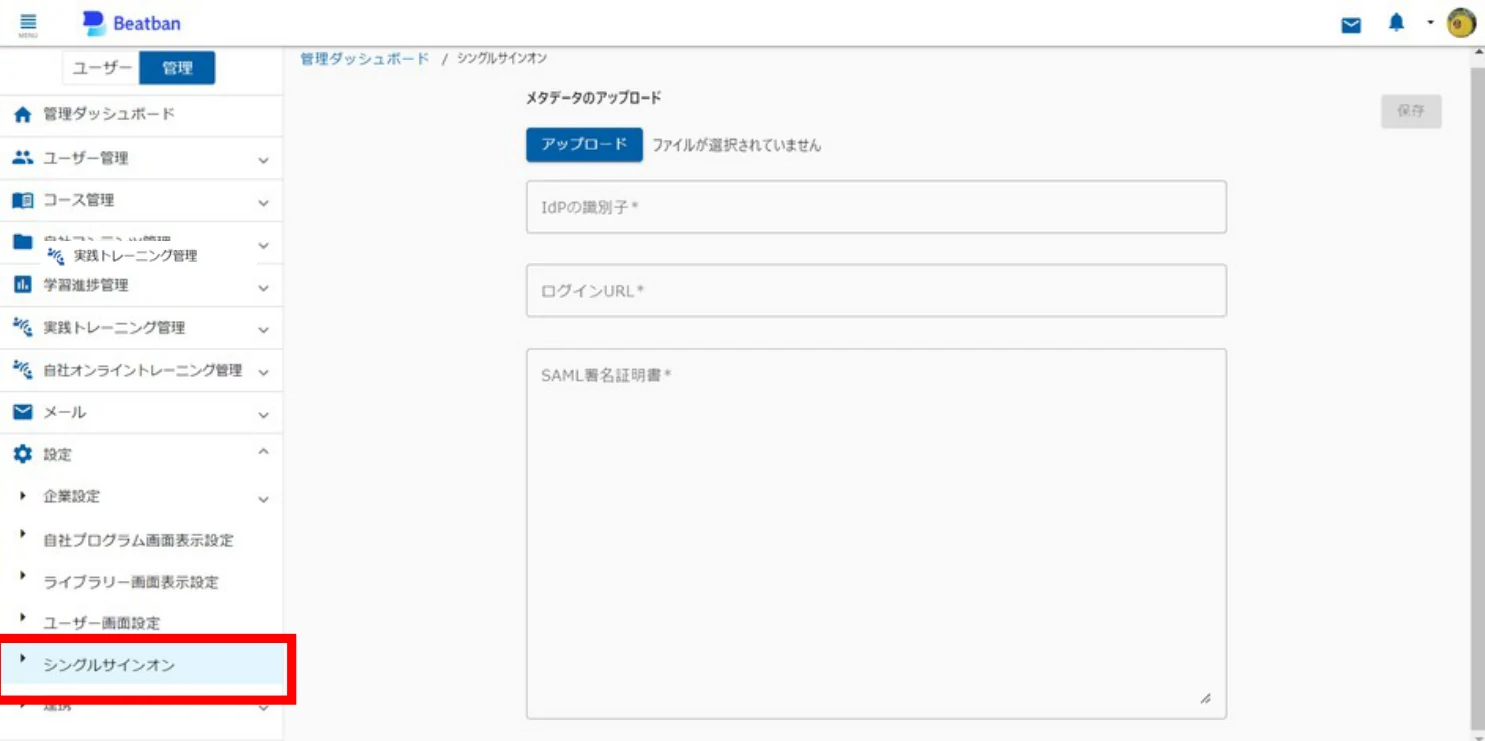Expand 自社オンライントレーニング管理 chevron
1485x741 pixels.
click(263, 372)
